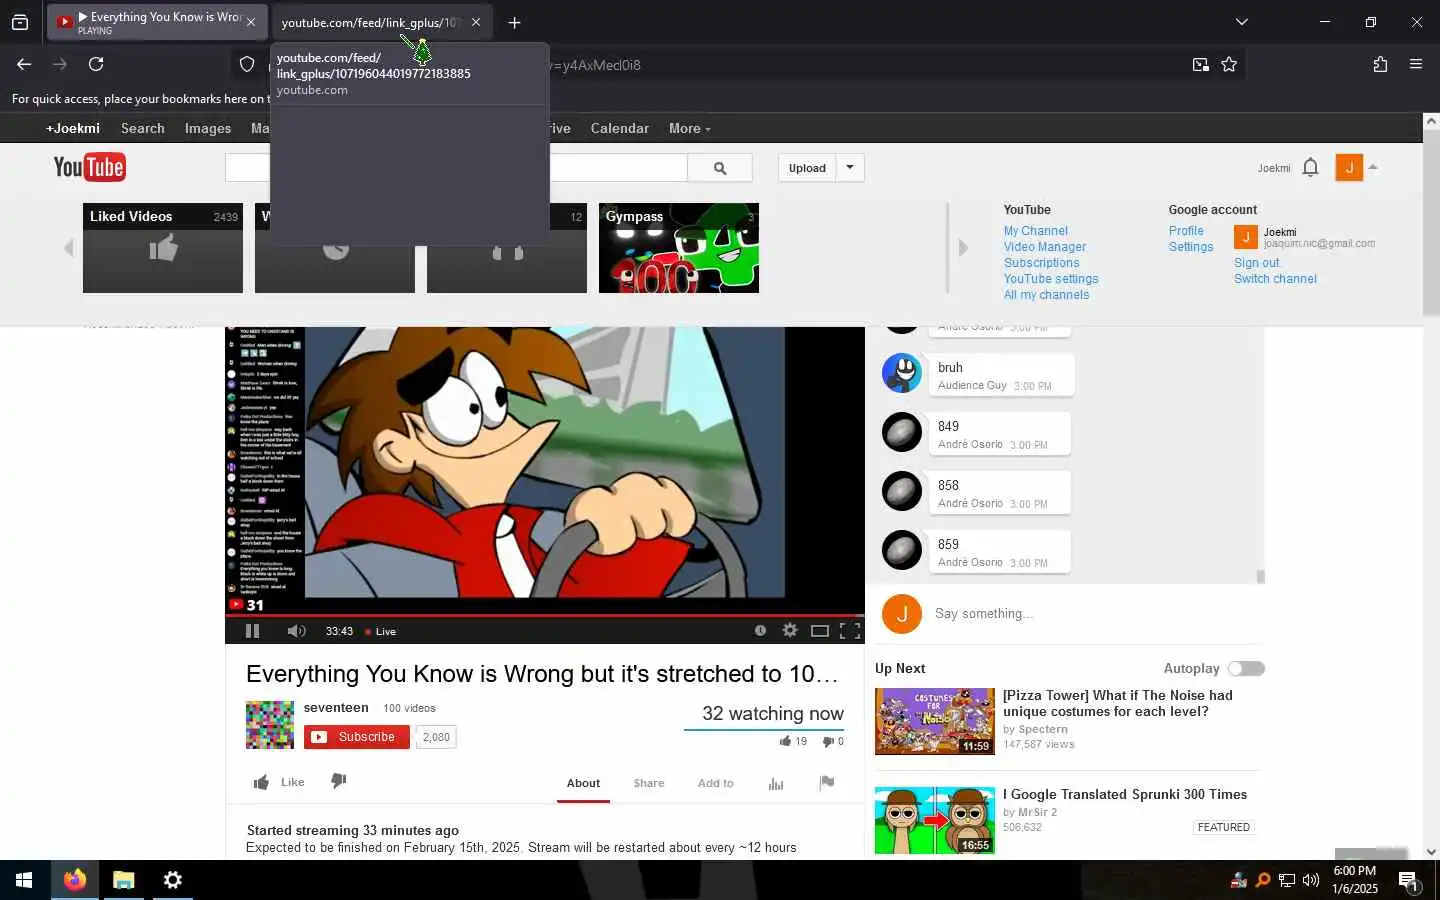Open My Channel link
This screenshot has height=900, width=1440.
(1036, 231)
